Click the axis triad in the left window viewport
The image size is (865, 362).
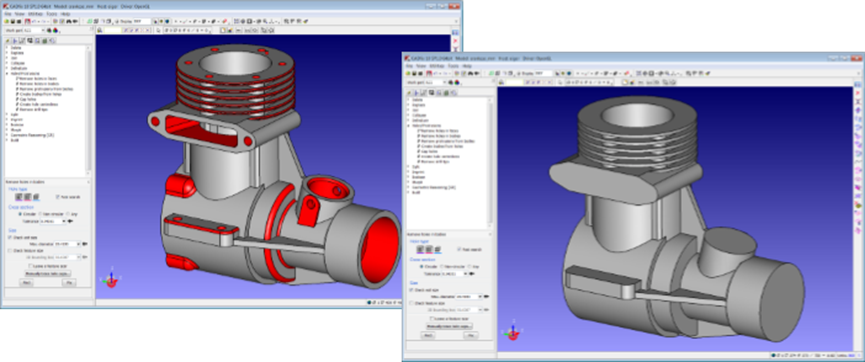tap(110, 280)
